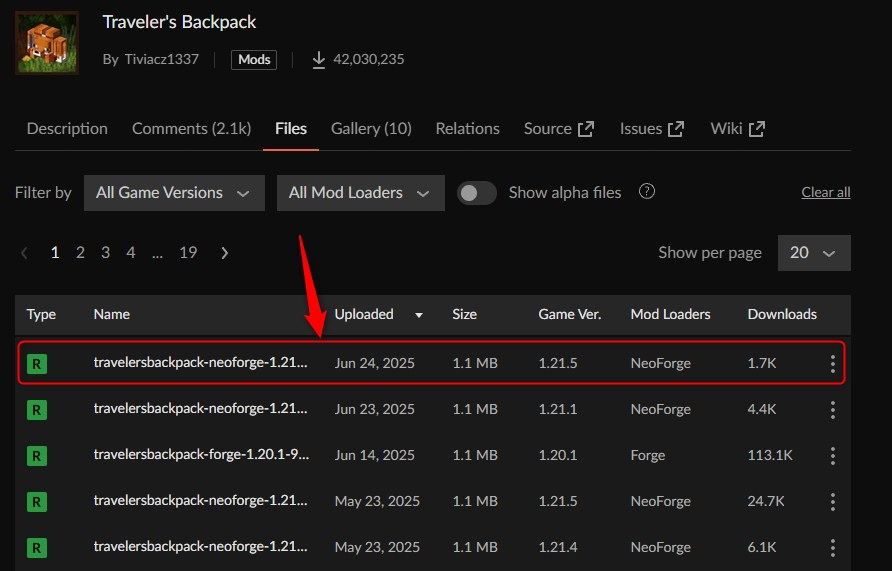Click the Traveler's Backpack mod thumbnail

tap(47, 43)
